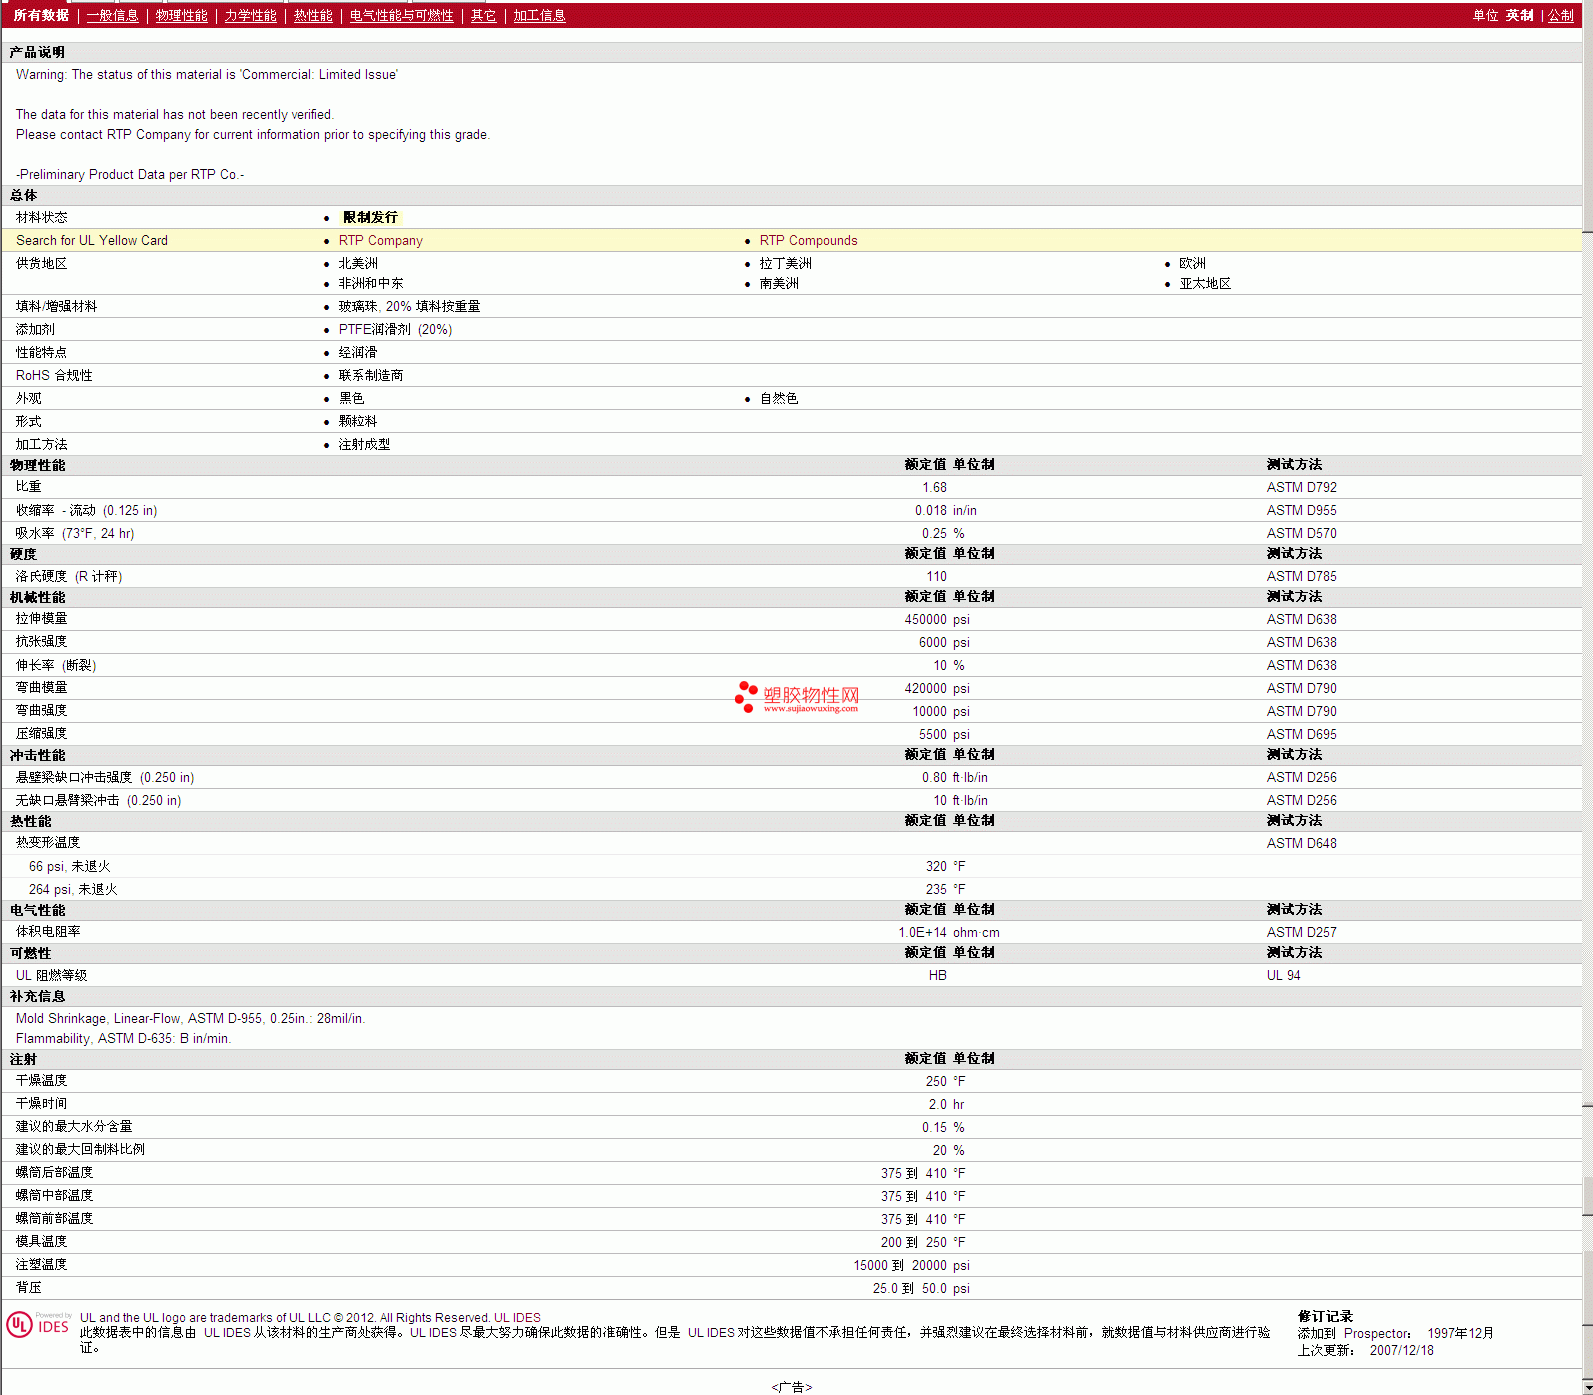This screenshot has width=1593, height=1395.
Task: Click the <广告> label at the bottom
Action: [792, 1387]
